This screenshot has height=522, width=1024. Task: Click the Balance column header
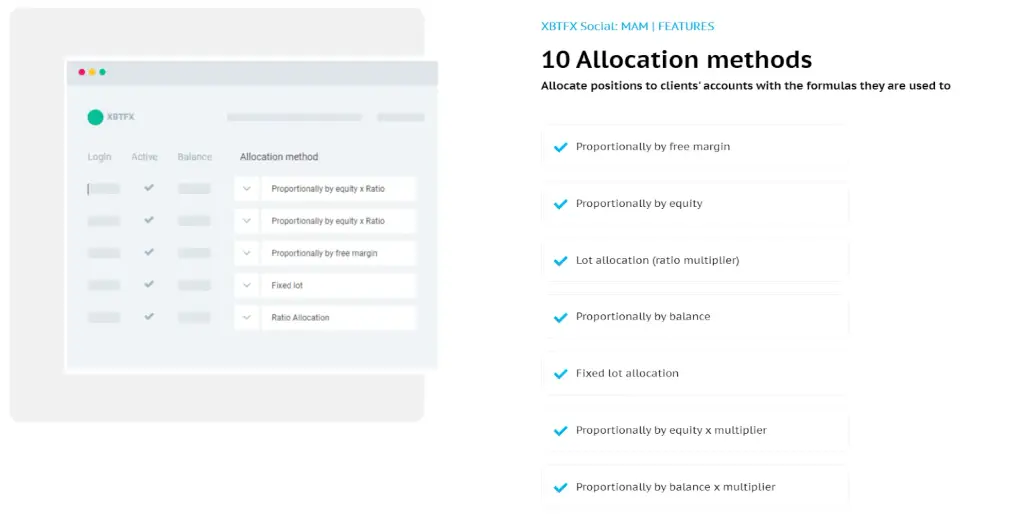pos(195,157)
